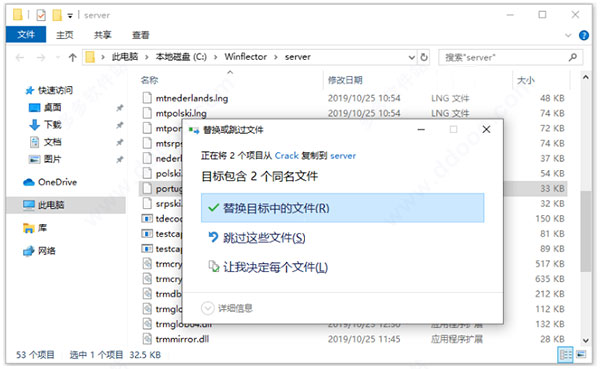Go back with the left arrow

click(20, 57)
